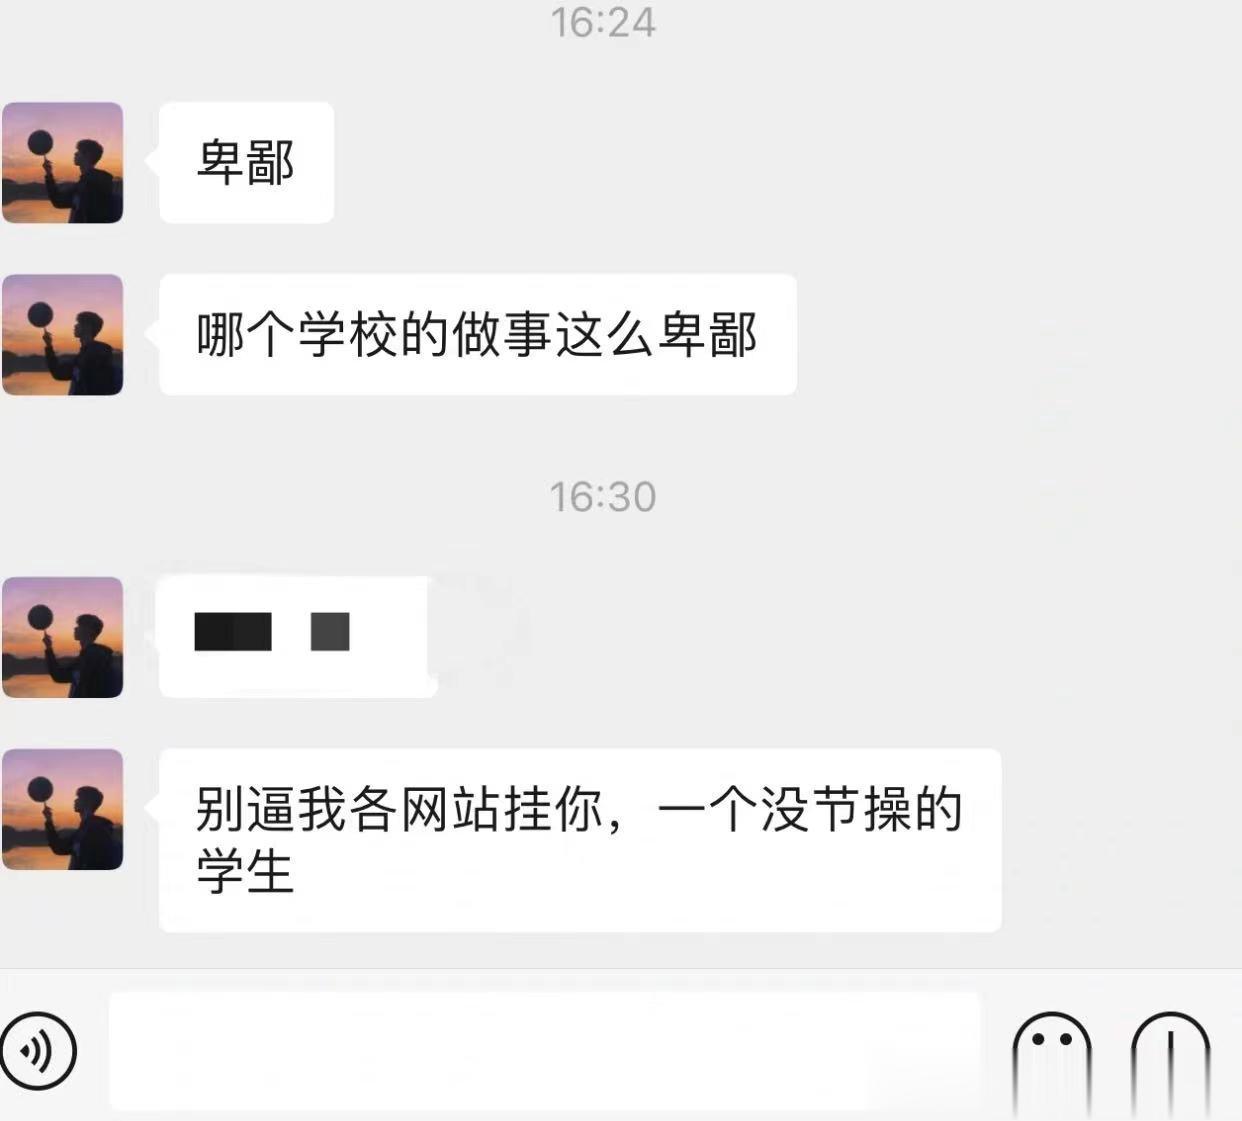Viewport: 1242px width, 1121px height.
Task: Focus the message text input box
Action: point(545,1051)
